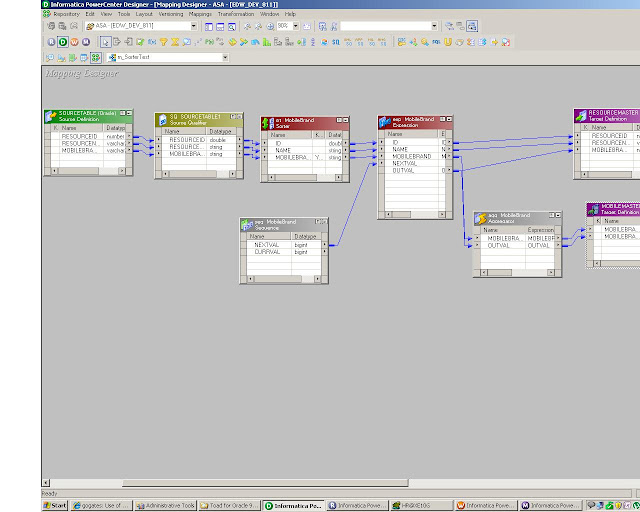Launch Workflow Manager with the W icon
This screenshot has width=640, height=512.
click(x=74, y=42)
